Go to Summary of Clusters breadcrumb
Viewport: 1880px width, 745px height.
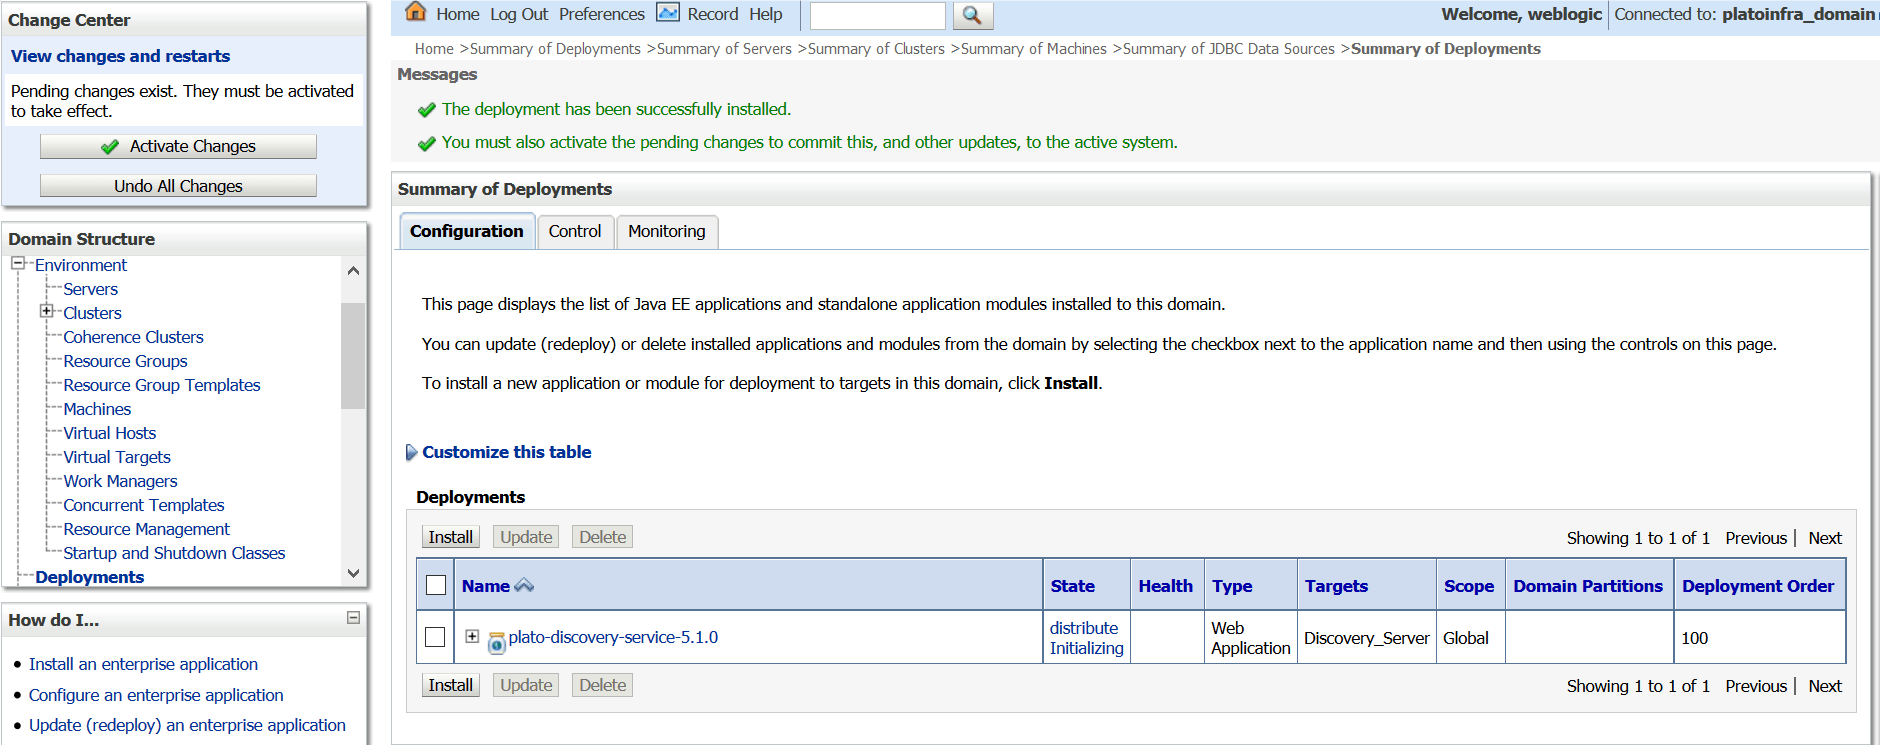tap(876, 49)
